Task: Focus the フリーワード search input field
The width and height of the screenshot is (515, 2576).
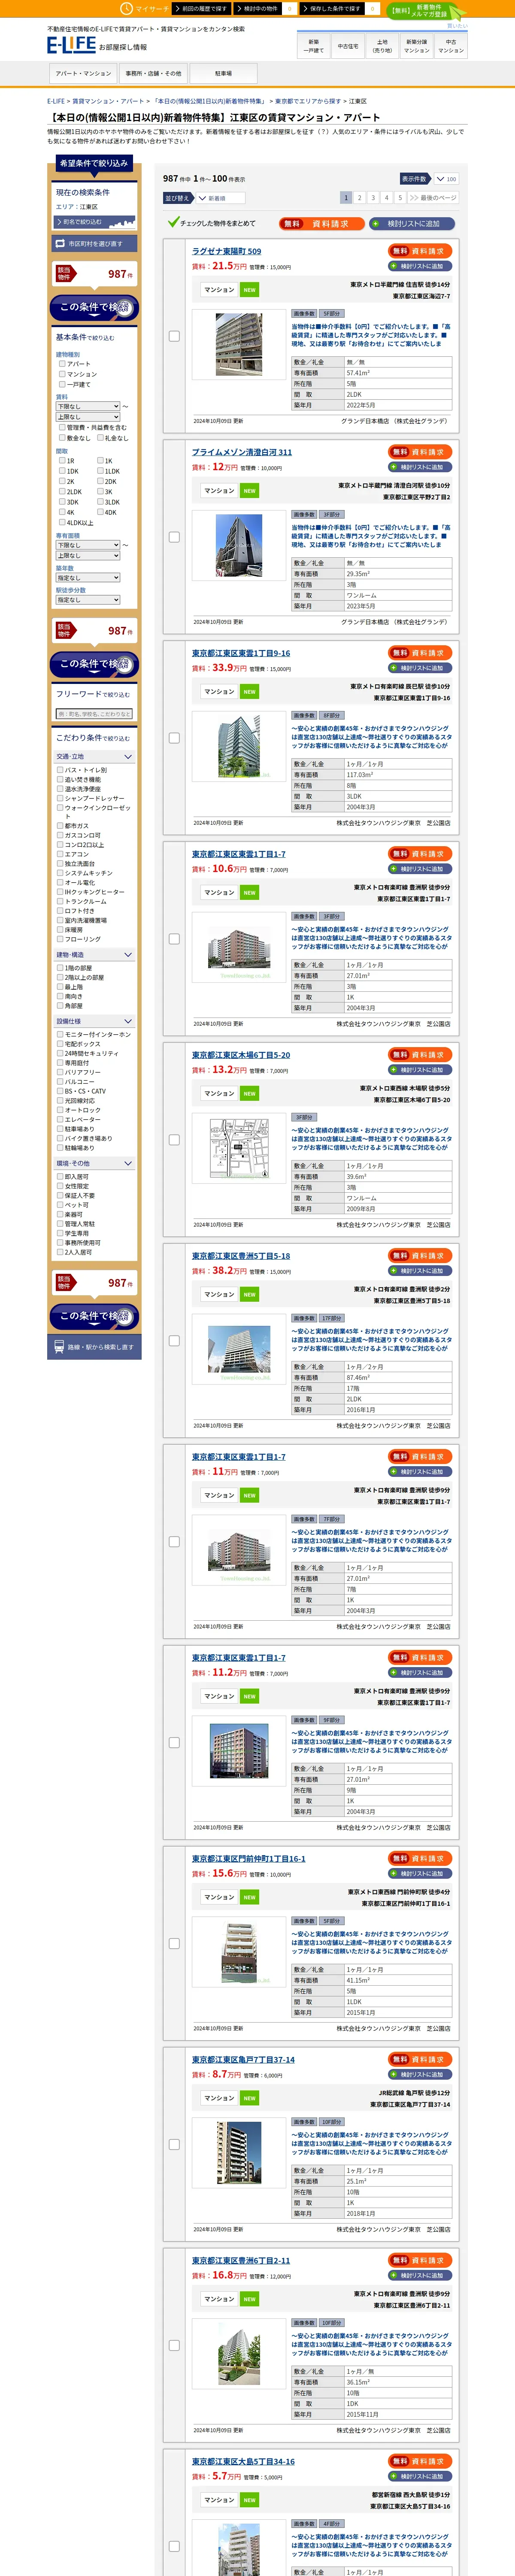Action: tap(94, 714)
